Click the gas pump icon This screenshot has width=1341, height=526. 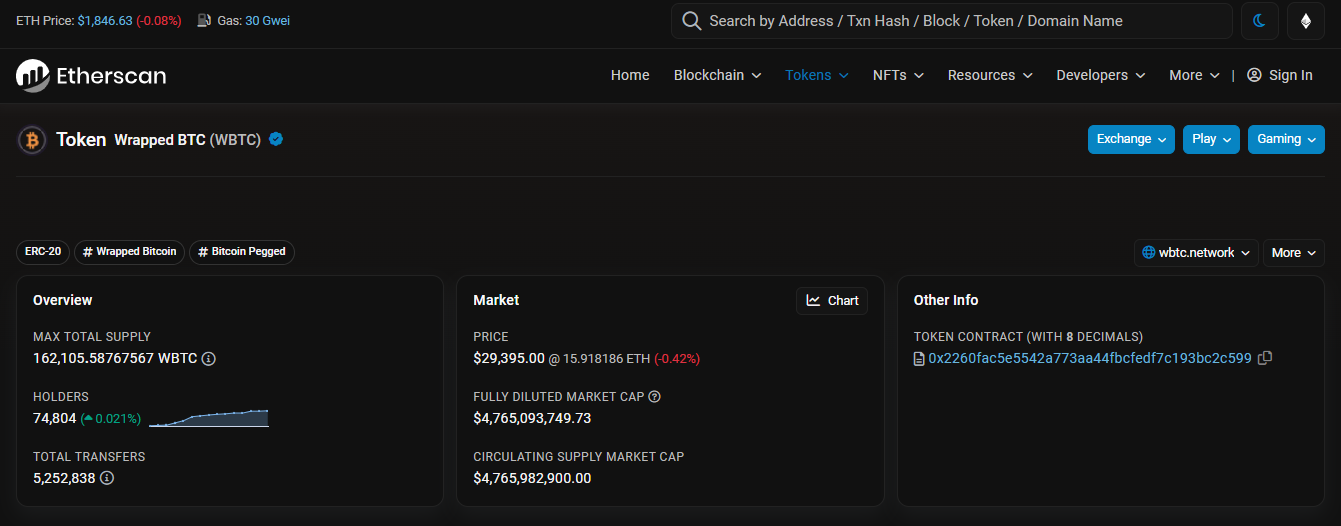(205, 20)
